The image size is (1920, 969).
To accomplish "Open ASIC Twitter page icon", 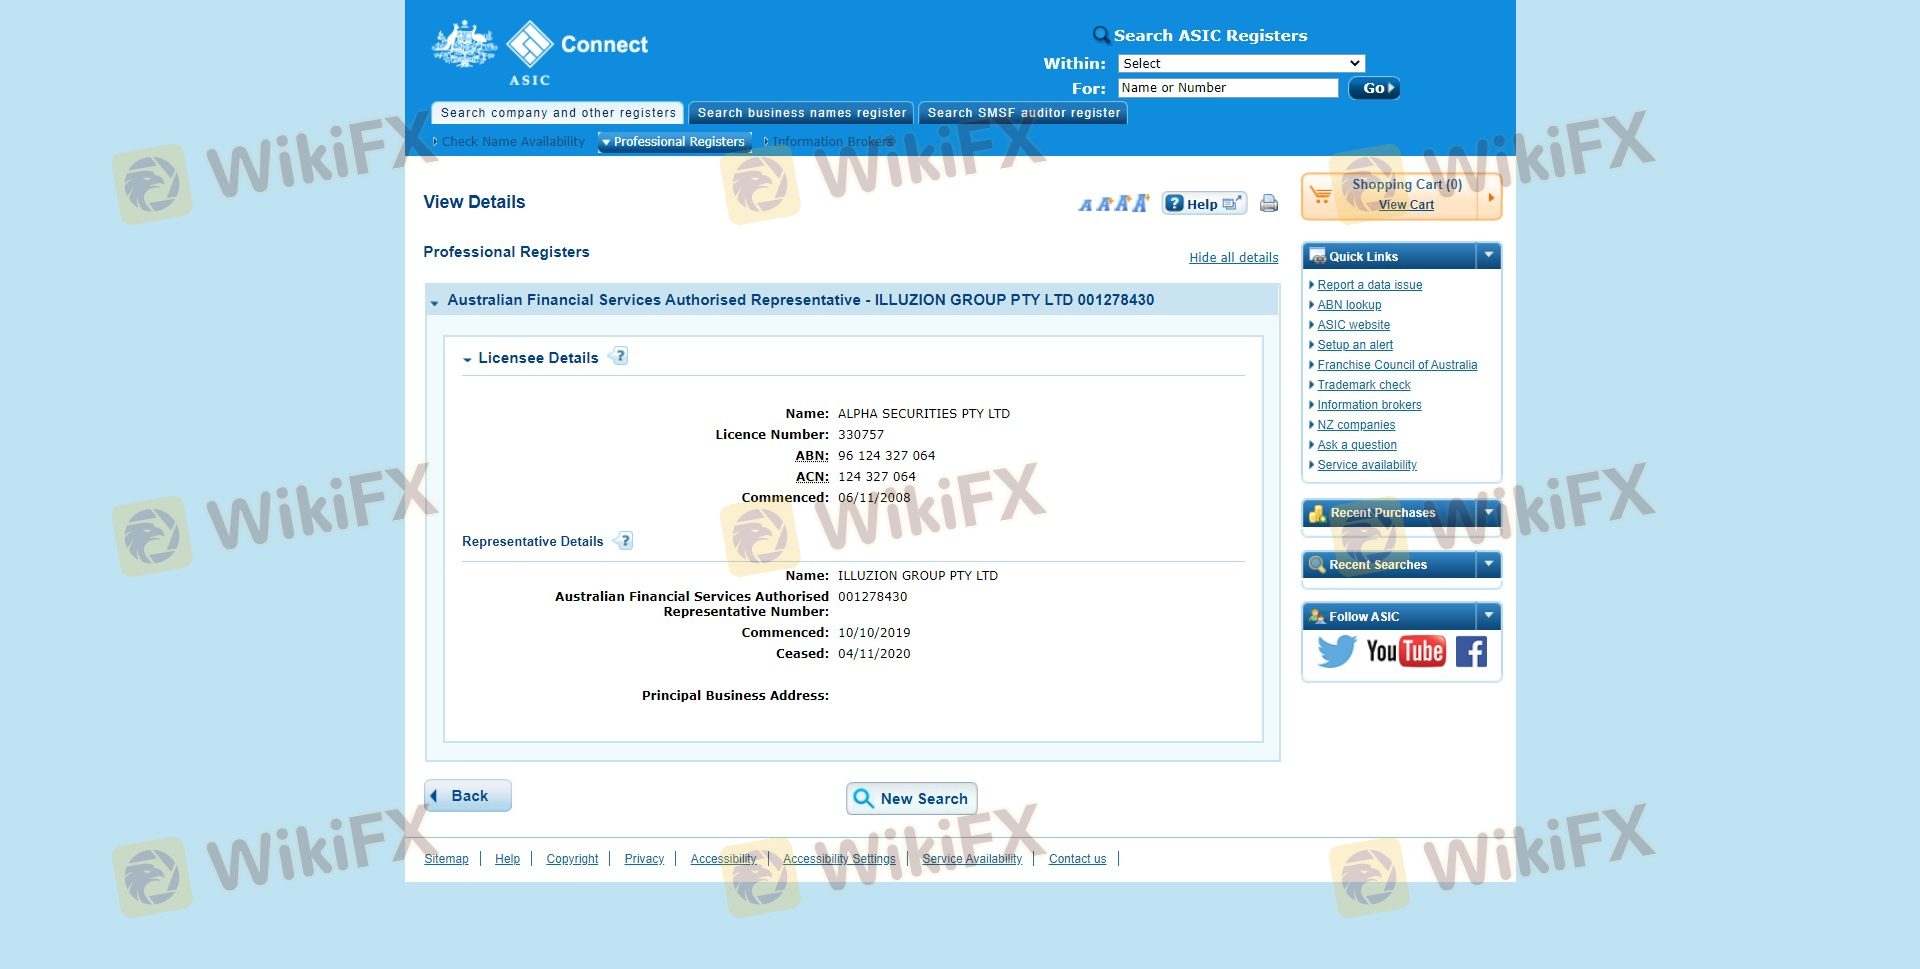I will (x=1335, y=652).
